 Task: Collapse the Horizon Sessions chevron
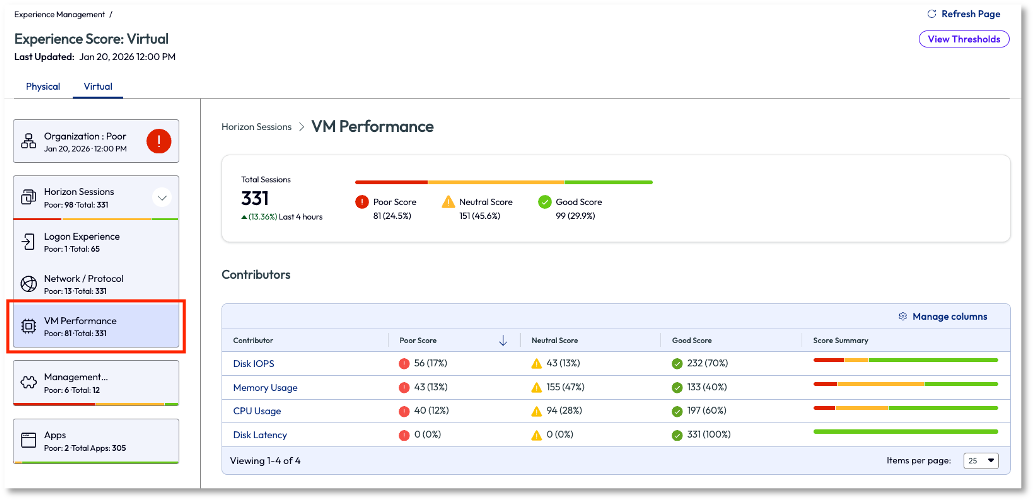[162, 197]
